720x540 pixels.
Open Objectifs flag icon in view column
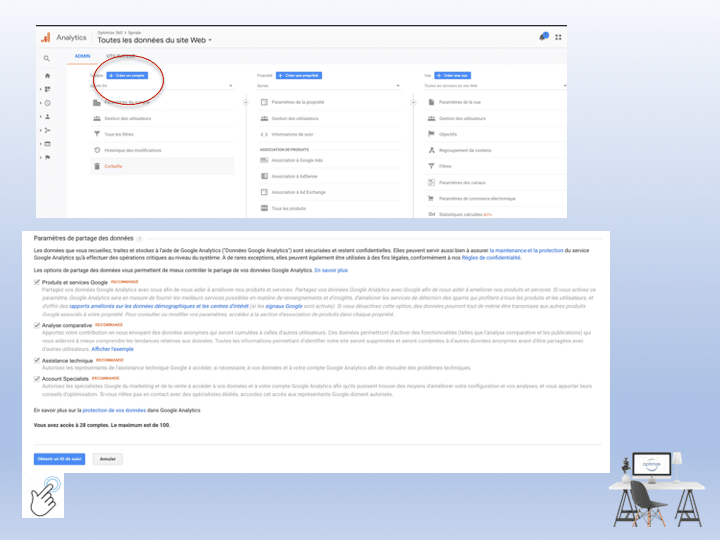pos(431,134)
